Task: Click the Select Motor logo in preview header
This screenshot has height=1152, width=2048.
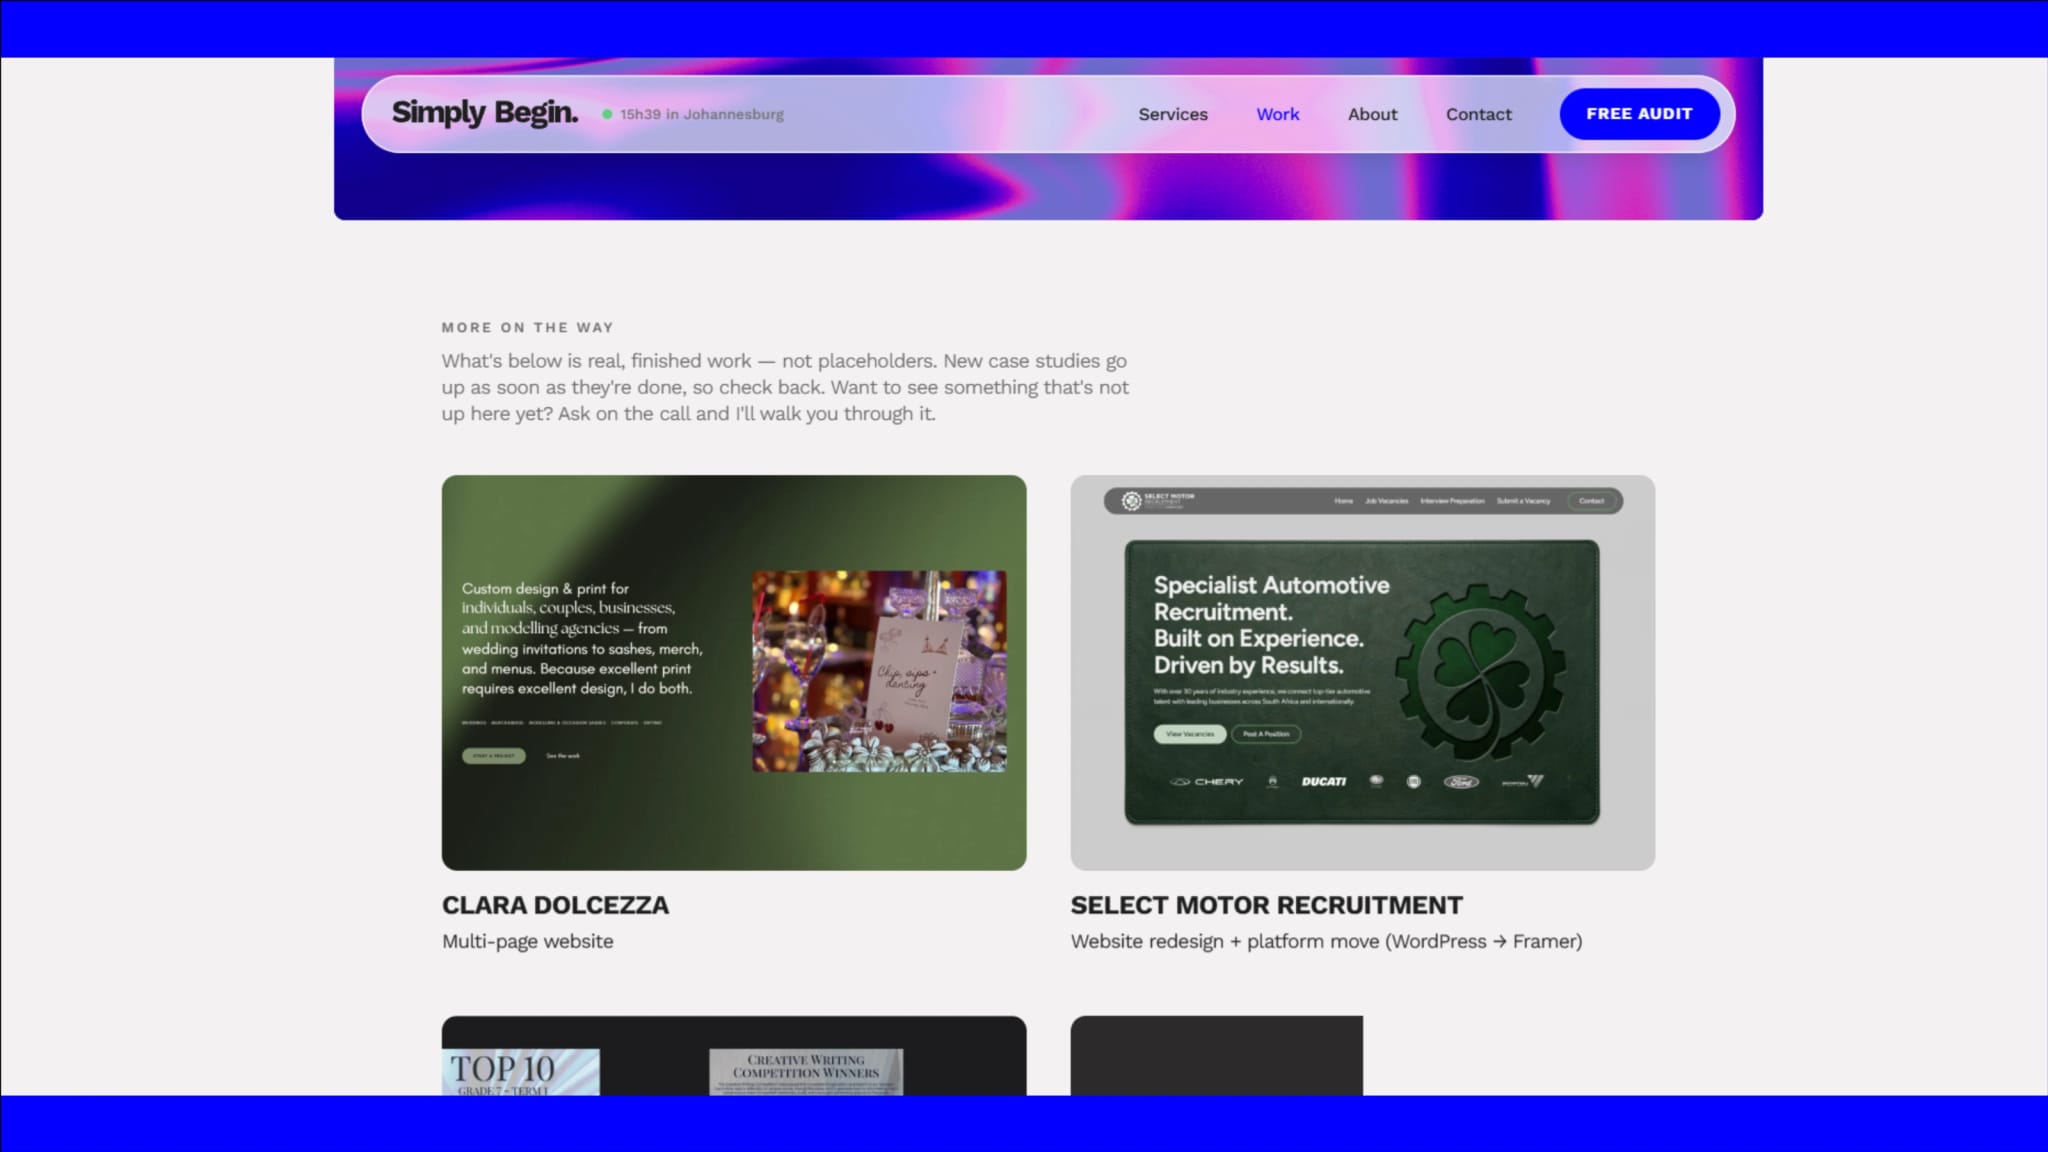Action: click(1158, 500)
